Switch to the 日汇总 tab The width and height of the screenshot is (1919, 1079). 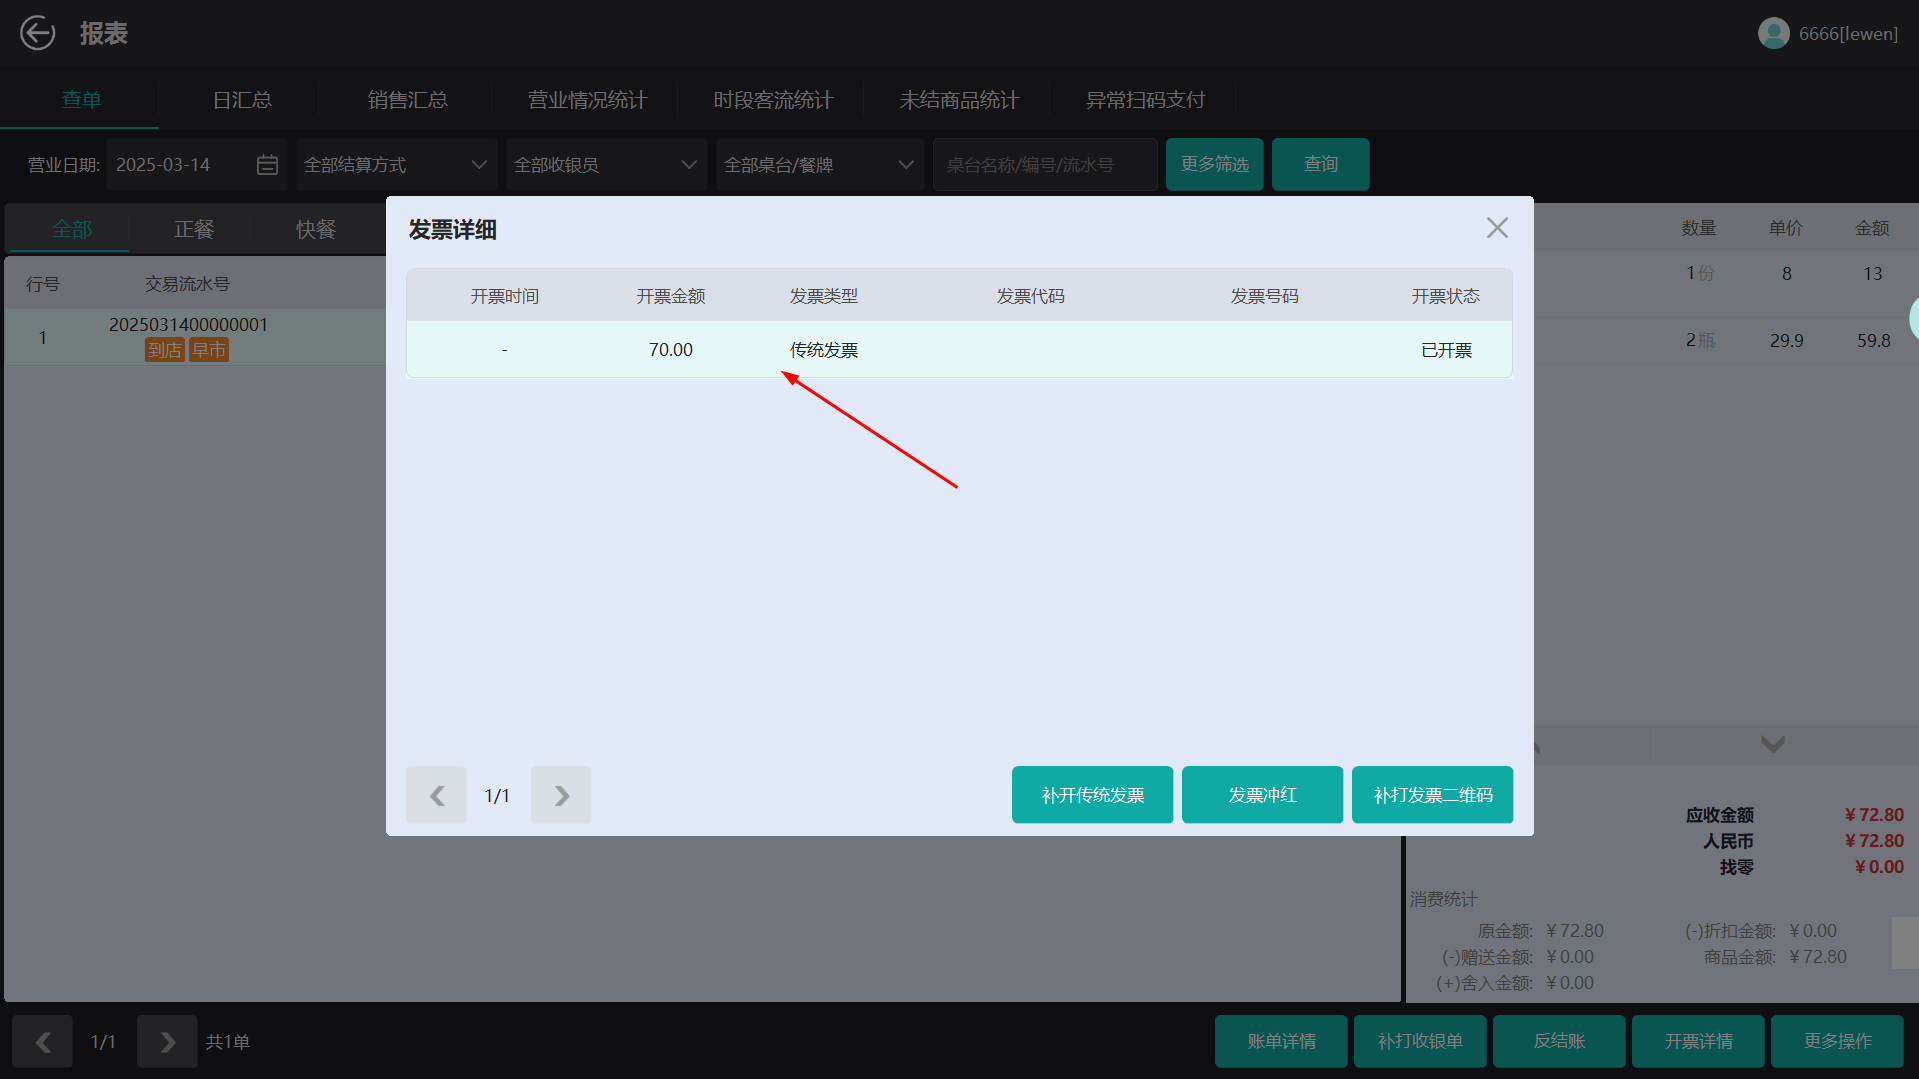point(239,99)
